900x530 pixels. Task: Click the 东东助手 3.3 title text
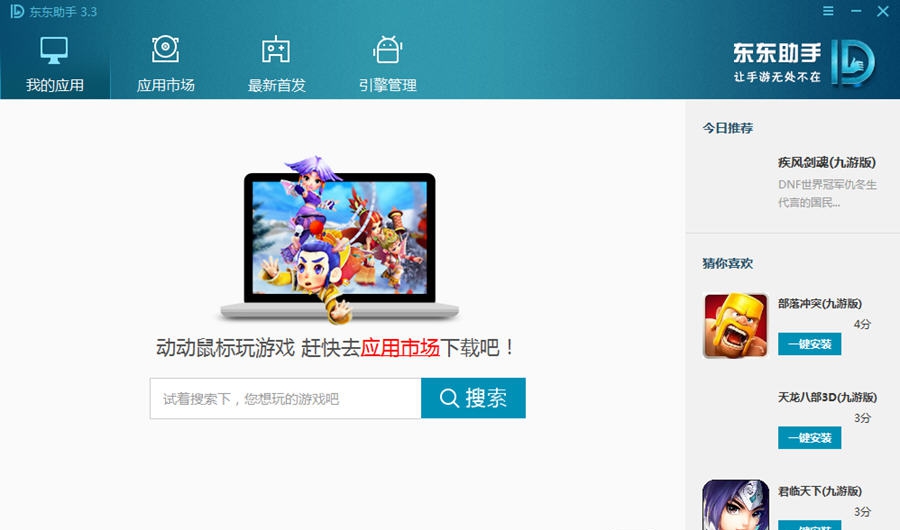coord(63,11)
